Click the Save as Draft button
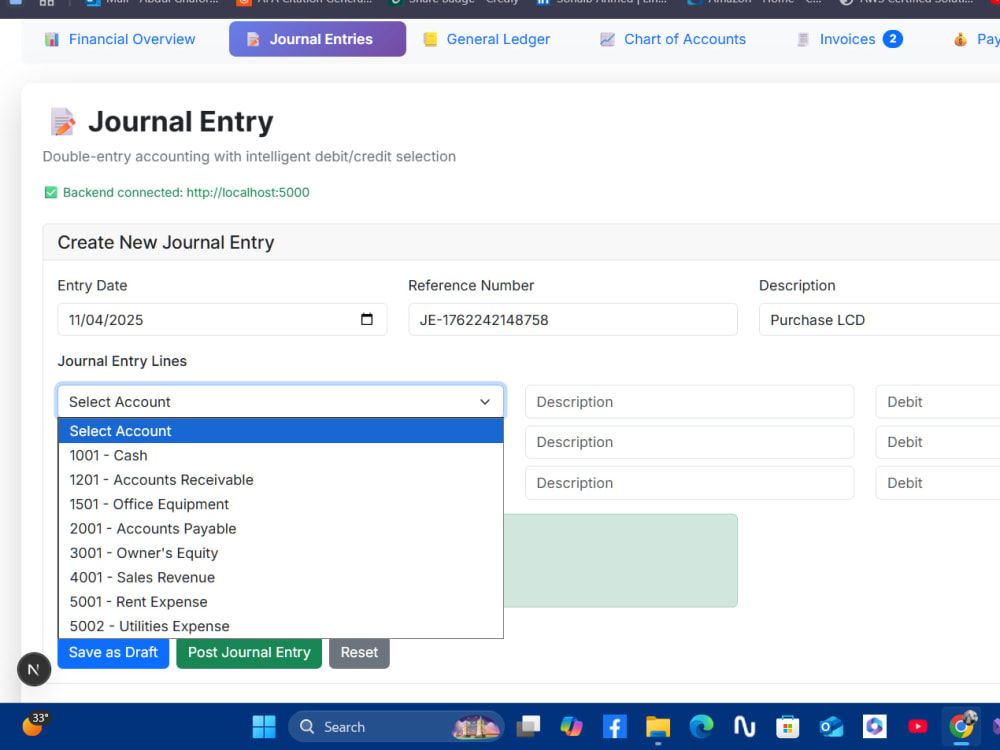The image size is (1000, 750). pos(113,652)
